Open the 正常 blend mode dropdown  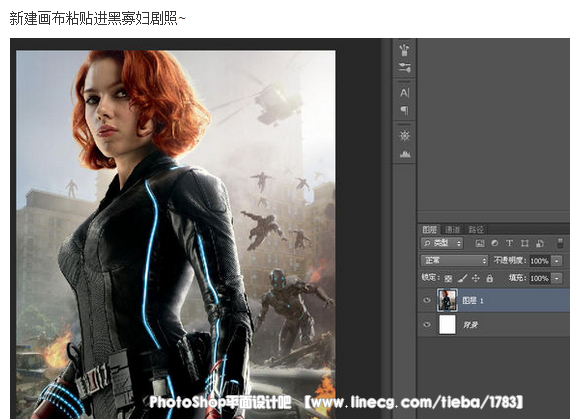coord(454,260)
